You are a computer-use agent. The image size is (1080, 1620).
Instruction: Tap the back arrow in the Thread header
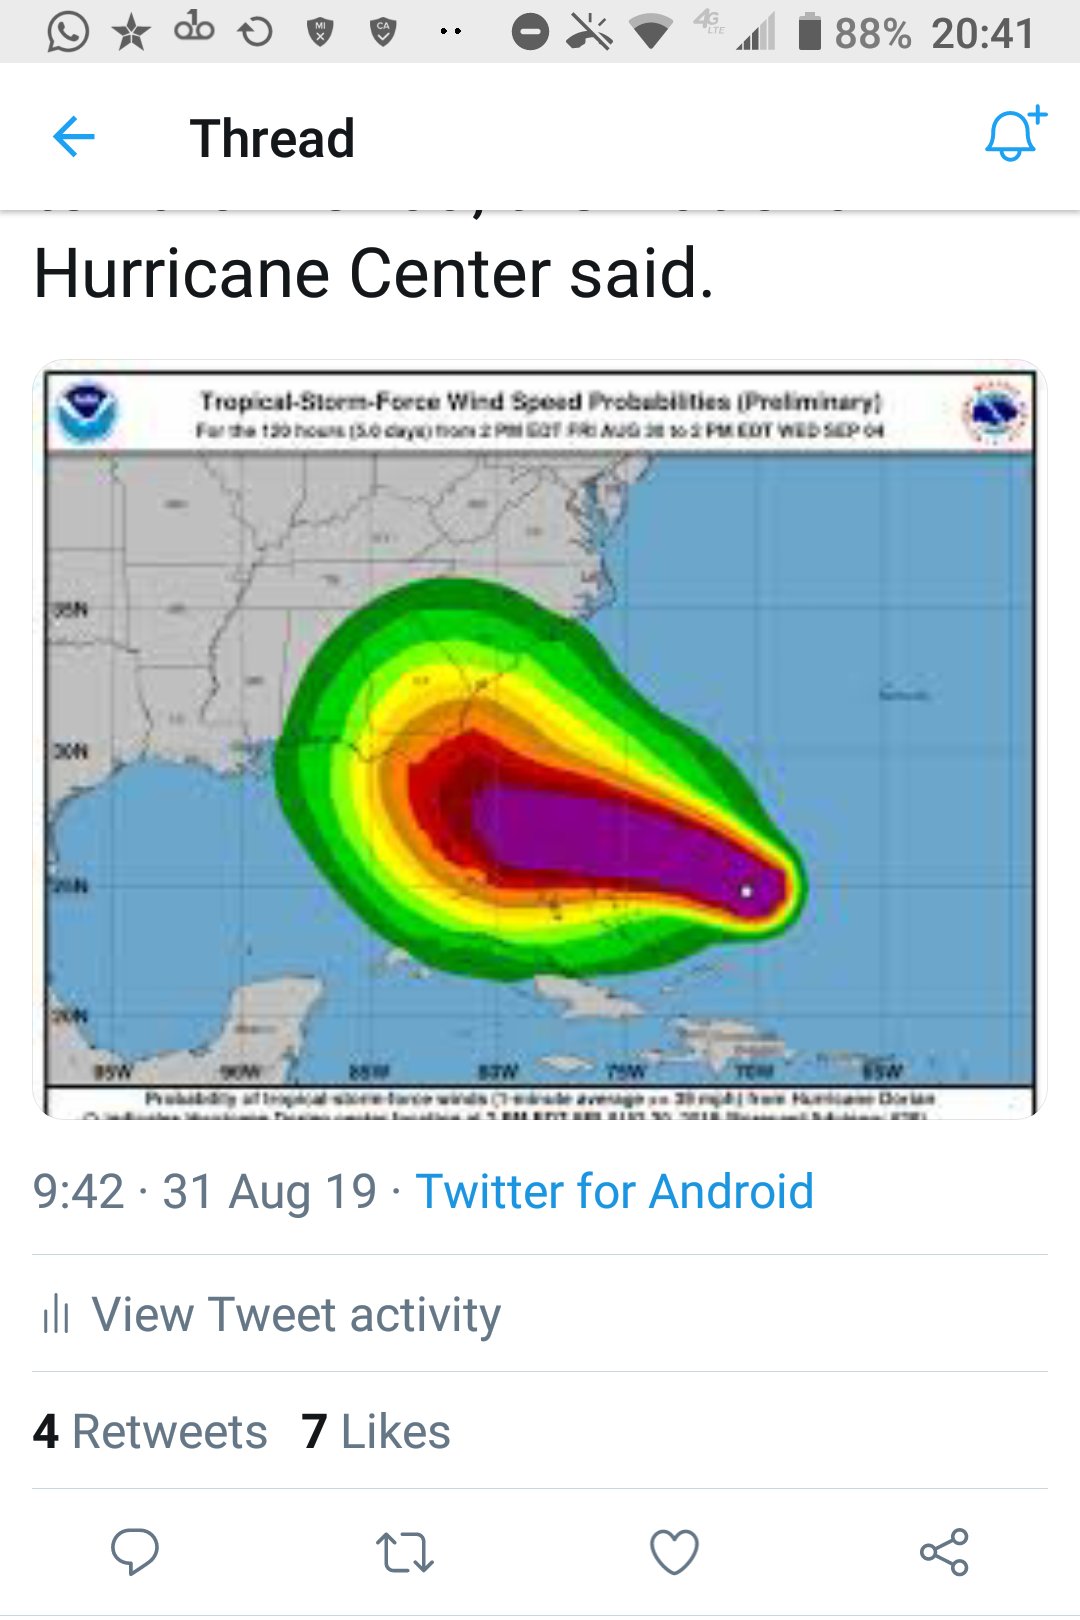point(73,137)
